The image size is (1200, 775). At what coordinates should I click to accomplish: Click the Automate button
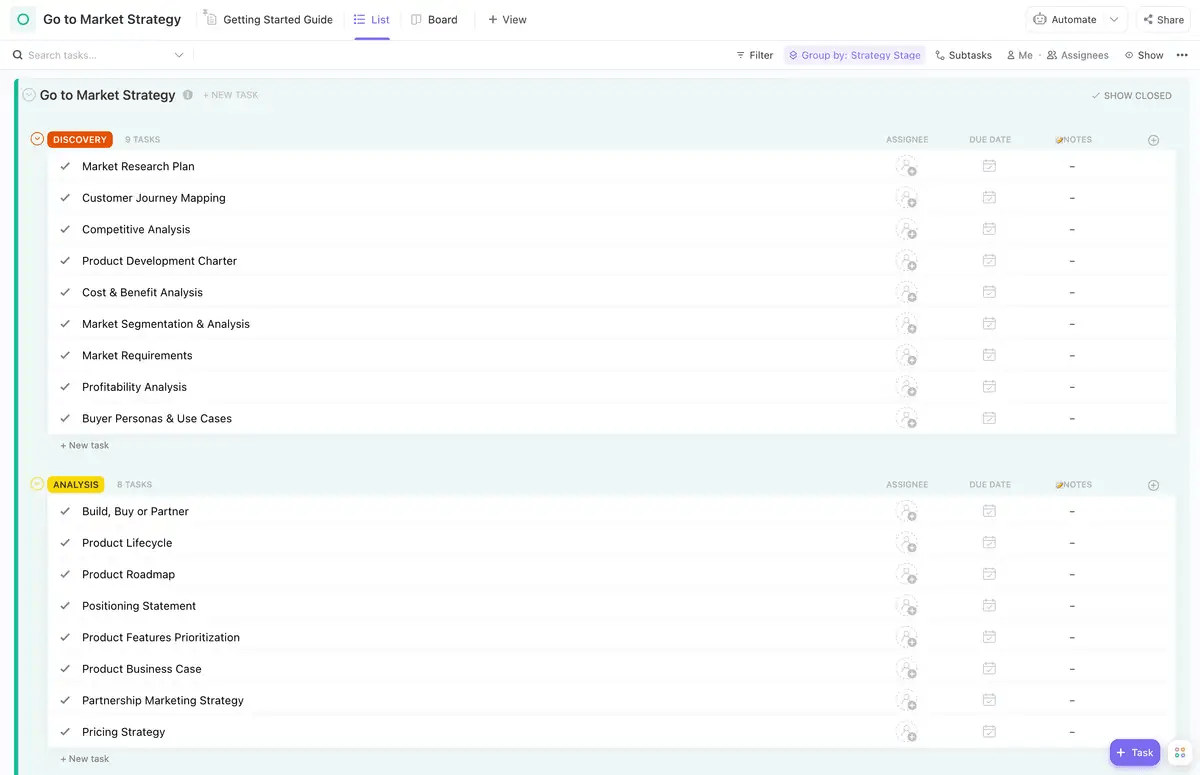click(x=1064, y=19)
